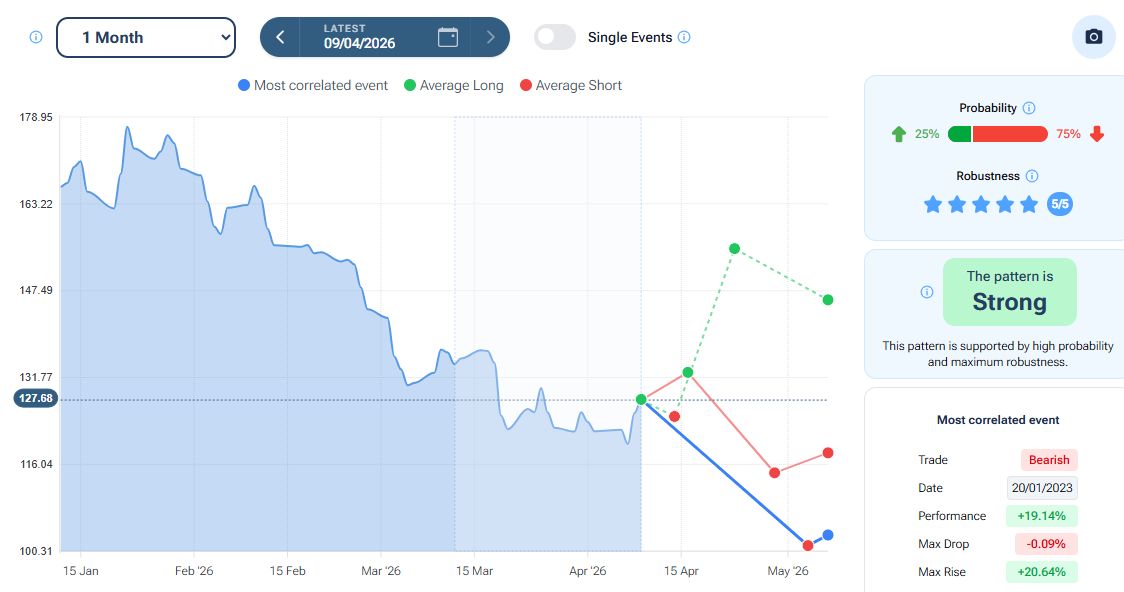Click the red 75% probability bar
Image resolution: width=1124 pixels, height=592 pixels.
click(x=1010, y=134)
